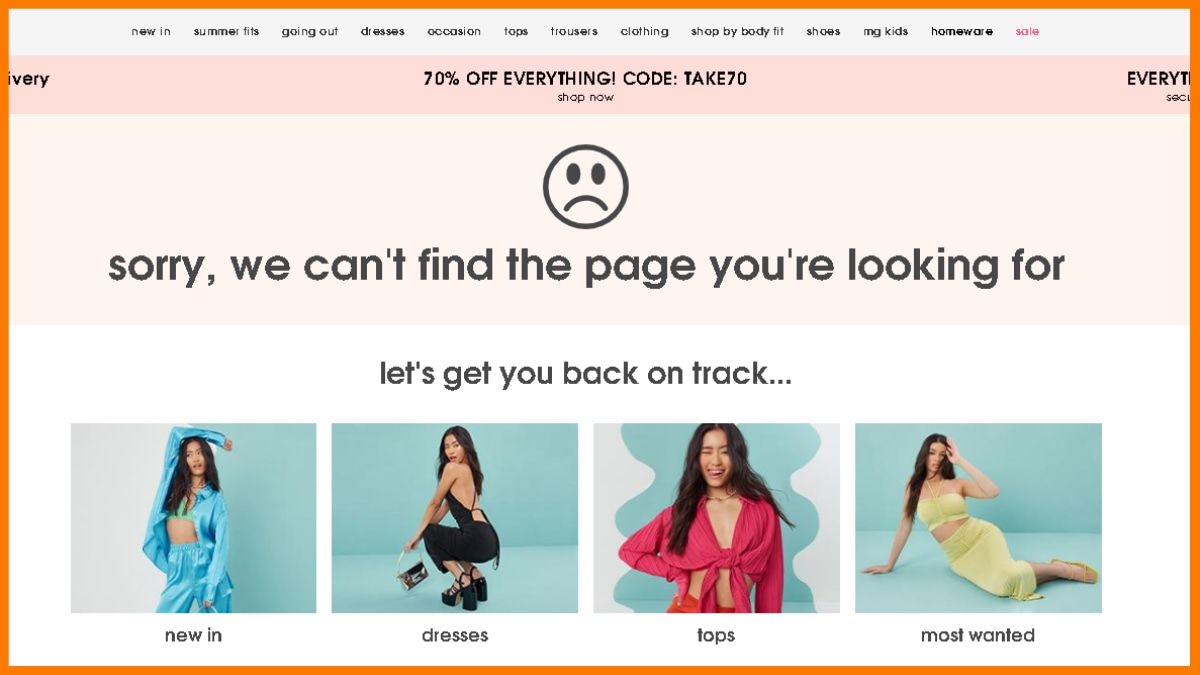Open 'shop by body fit' menu
This screenshot has width=1200, height=675.
pos(738,32)
